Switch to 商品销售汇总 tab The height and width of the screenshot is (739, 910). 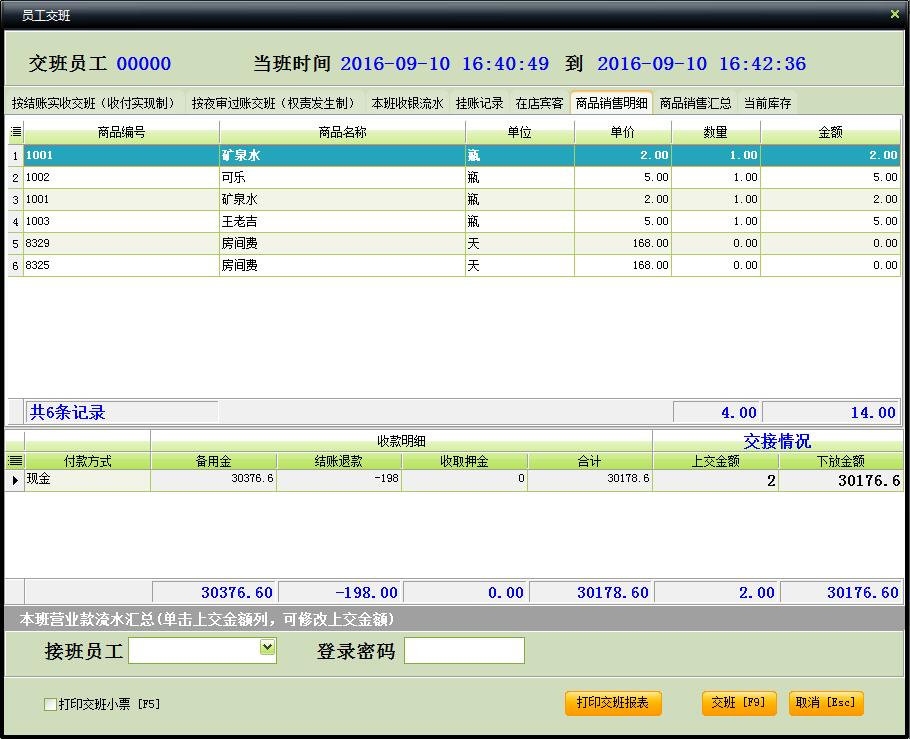tap(695, 103)
